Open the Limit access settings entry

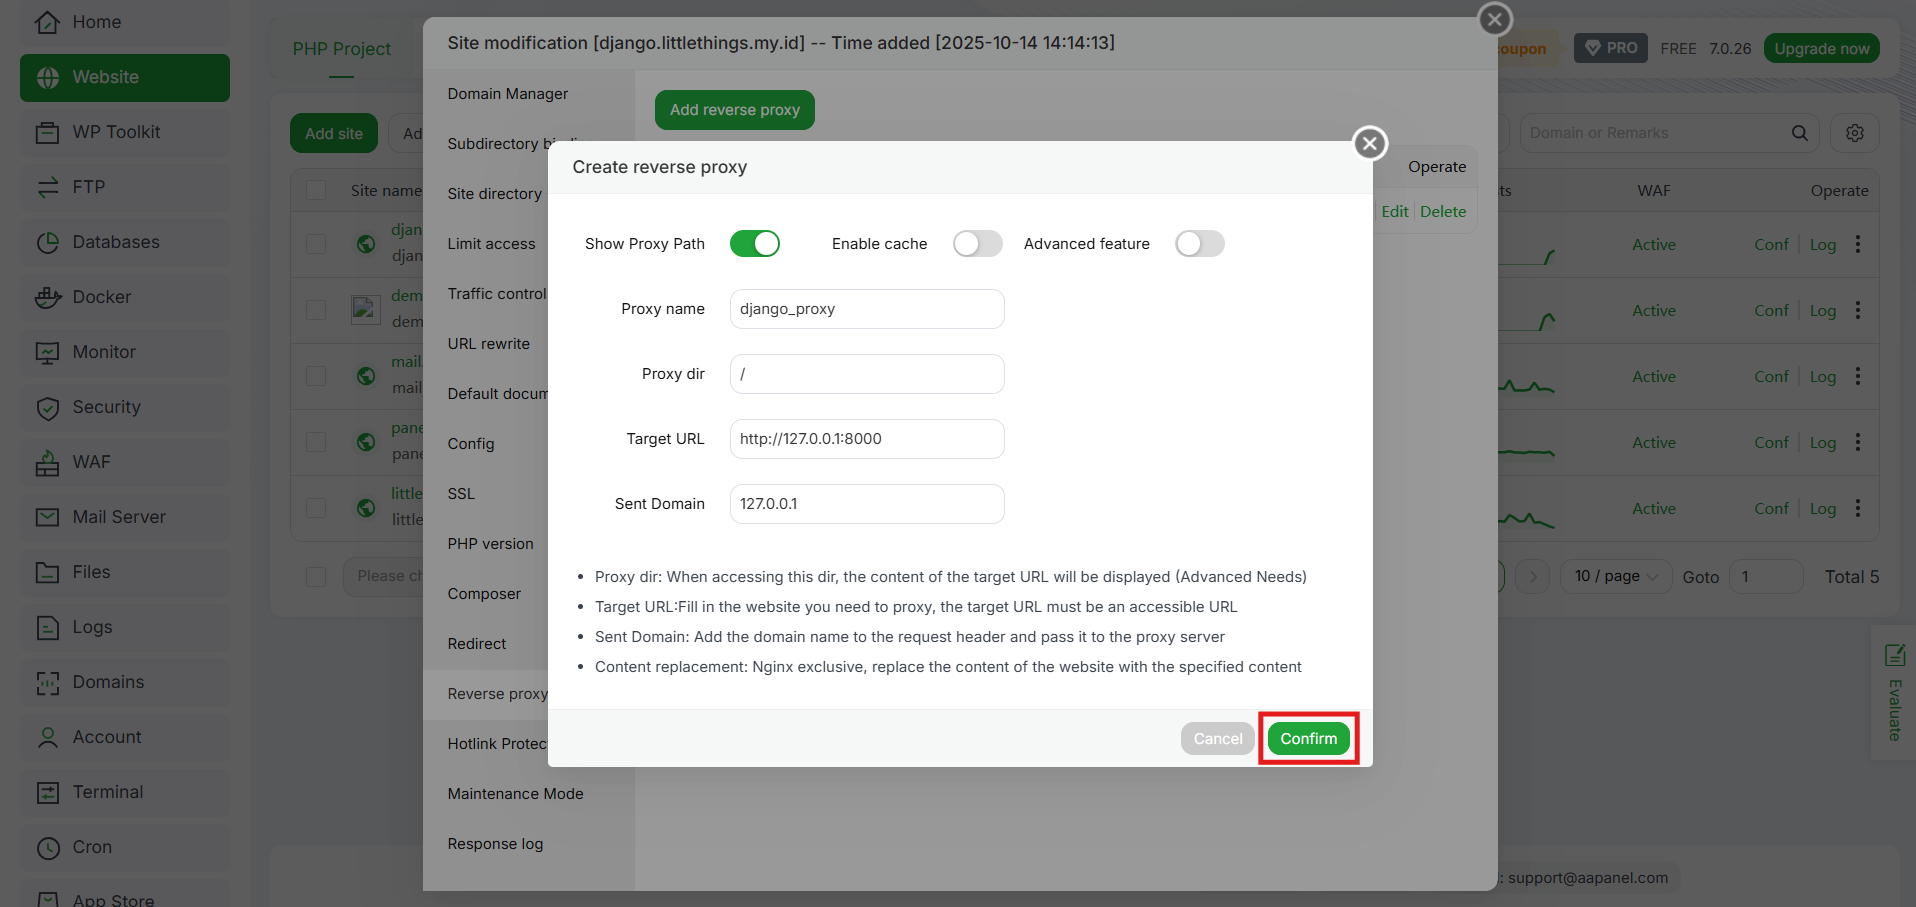coord(491,244)
